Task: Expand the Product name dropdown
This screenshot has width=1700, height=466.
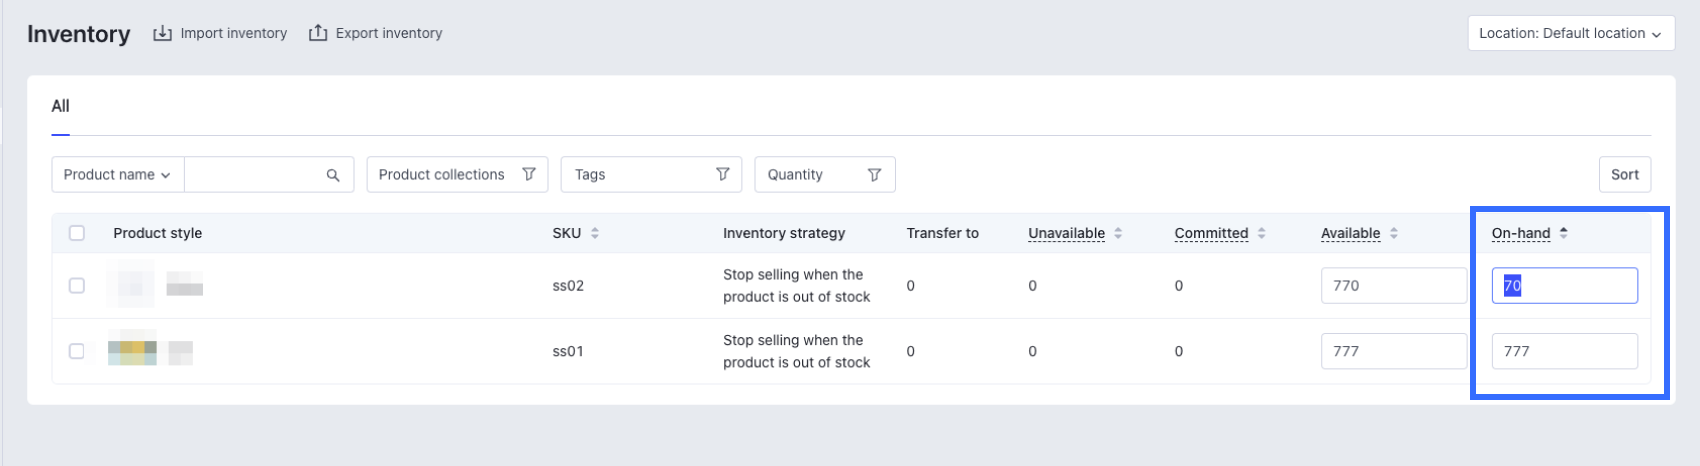Action: pyautogui.click(x=117, y=175)
